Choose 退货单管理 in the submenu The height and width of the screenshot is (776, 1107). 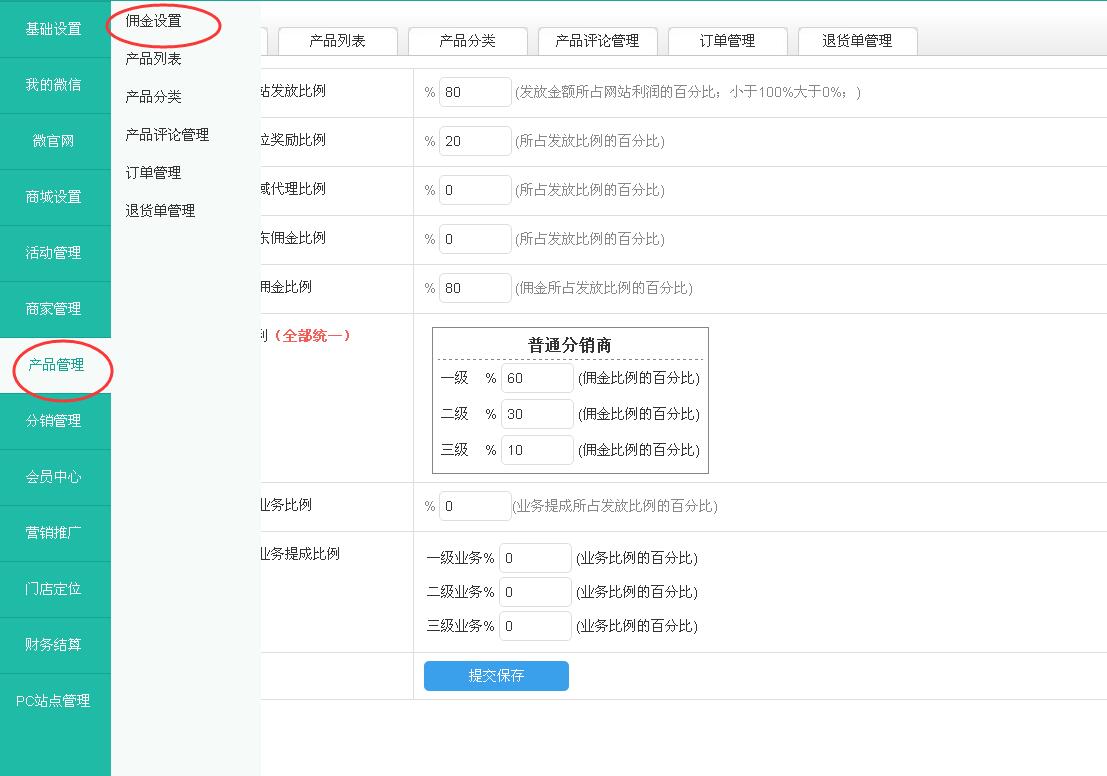pyautogui.click(x=160, y=211)
